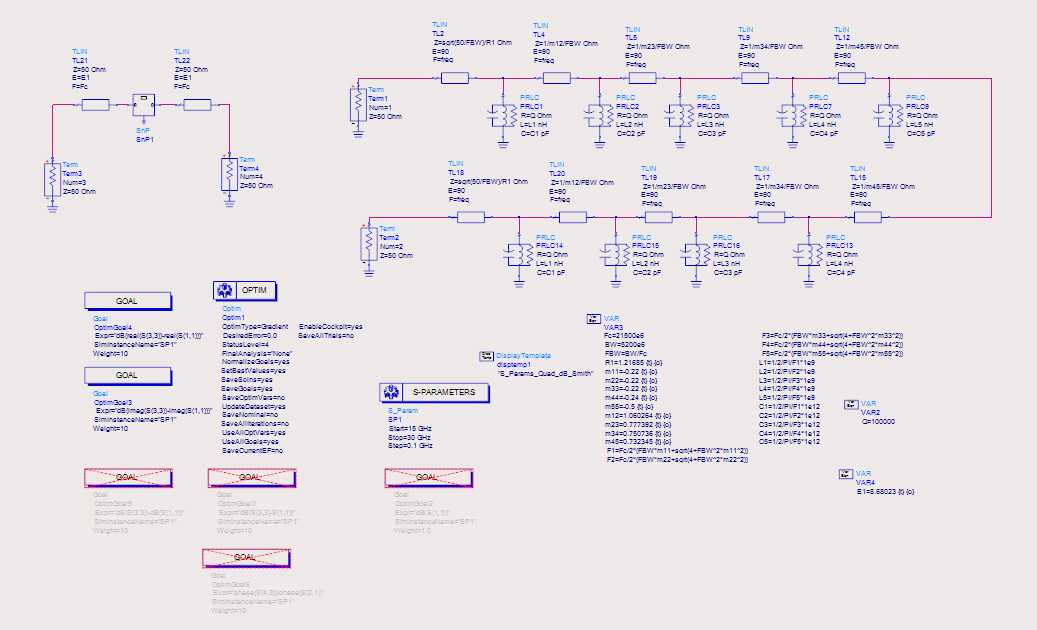Select the deactivated OptimGoal2 GOAL block
The height and width of the screenshot is (630, 1037).
(428, 477)
